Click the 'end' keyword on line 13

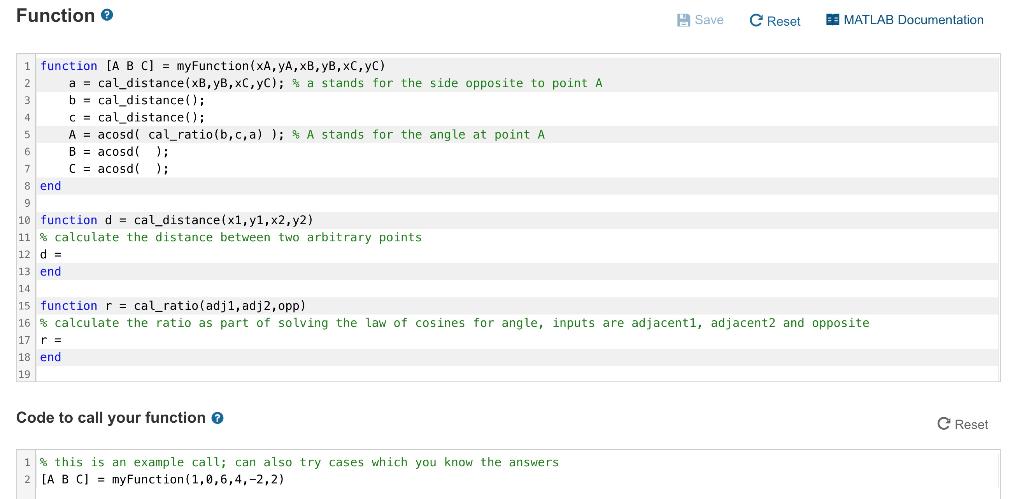pos(50,272)
